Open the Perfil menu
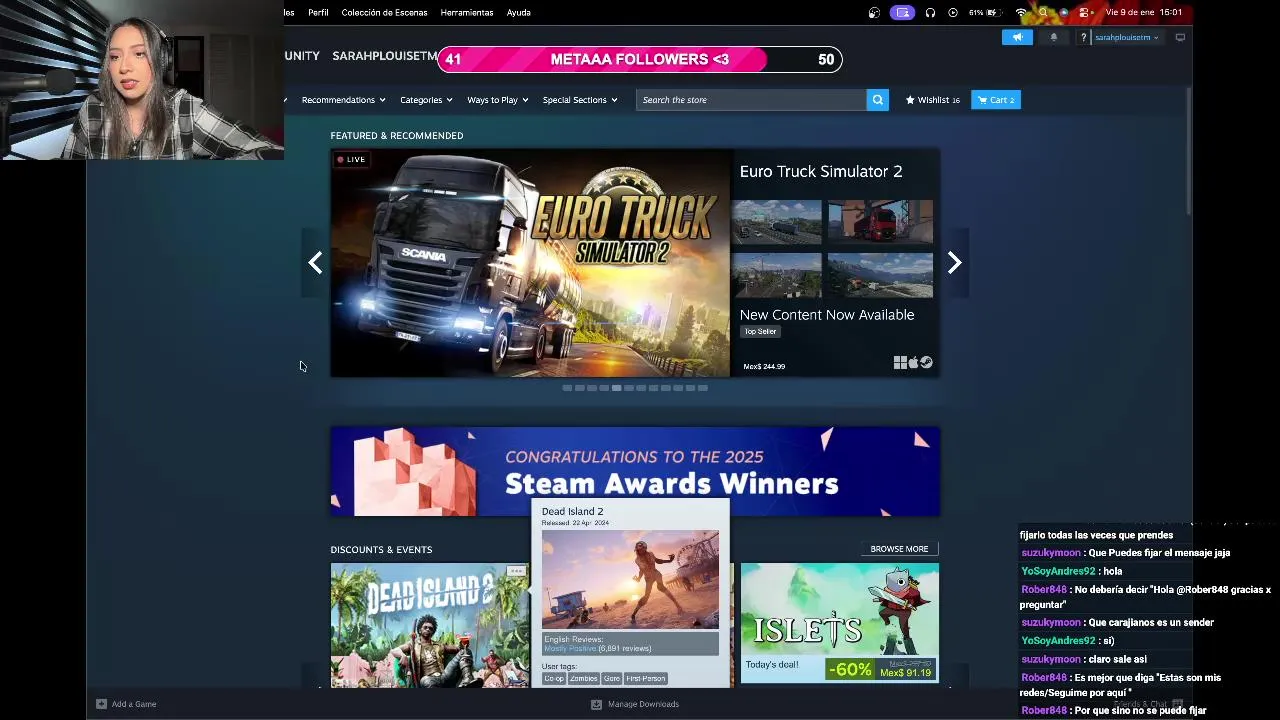 click(318, 13)
